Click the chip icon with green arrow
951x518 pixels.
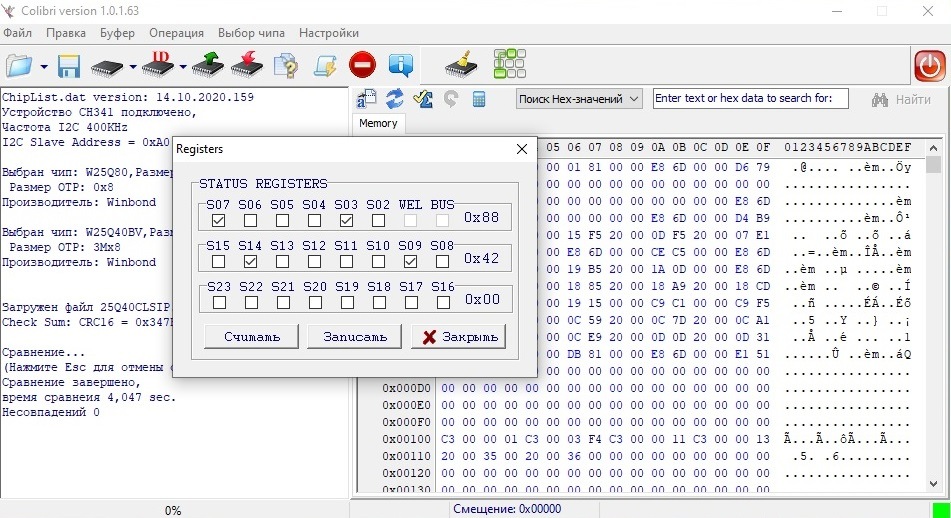208,64
